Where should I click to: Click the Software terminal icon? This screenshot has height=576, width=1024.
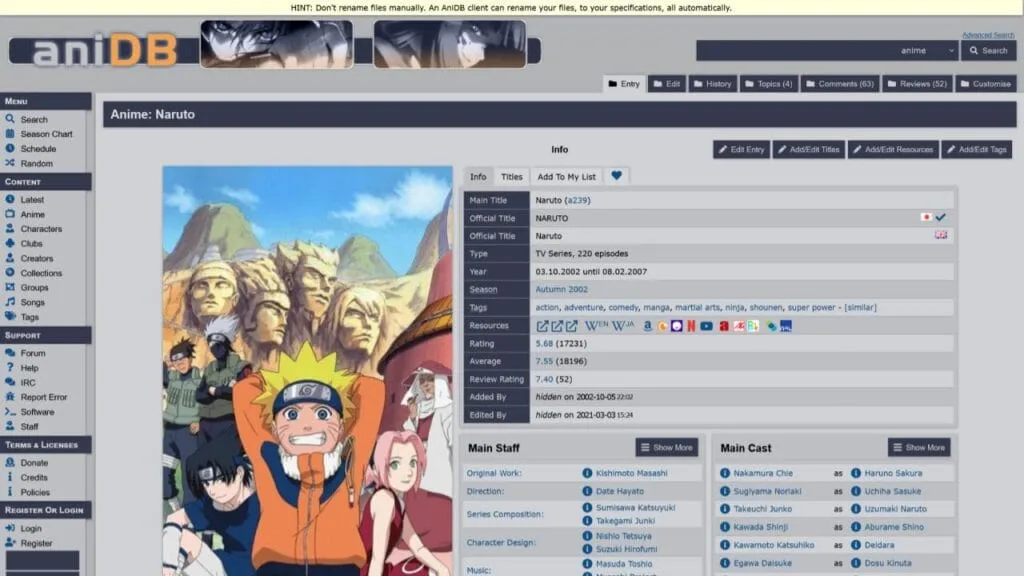pos(10,411)
